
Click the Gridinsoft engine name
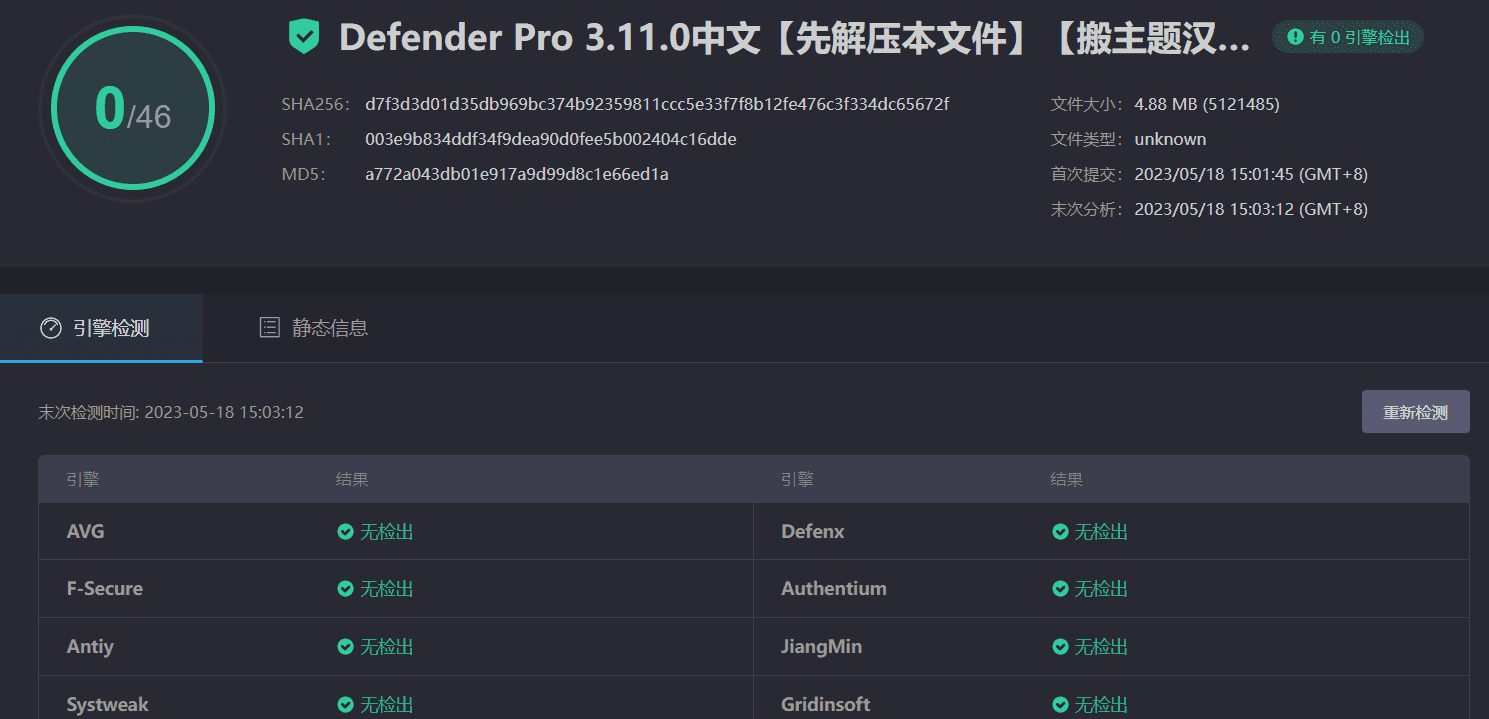click(826, 705)
